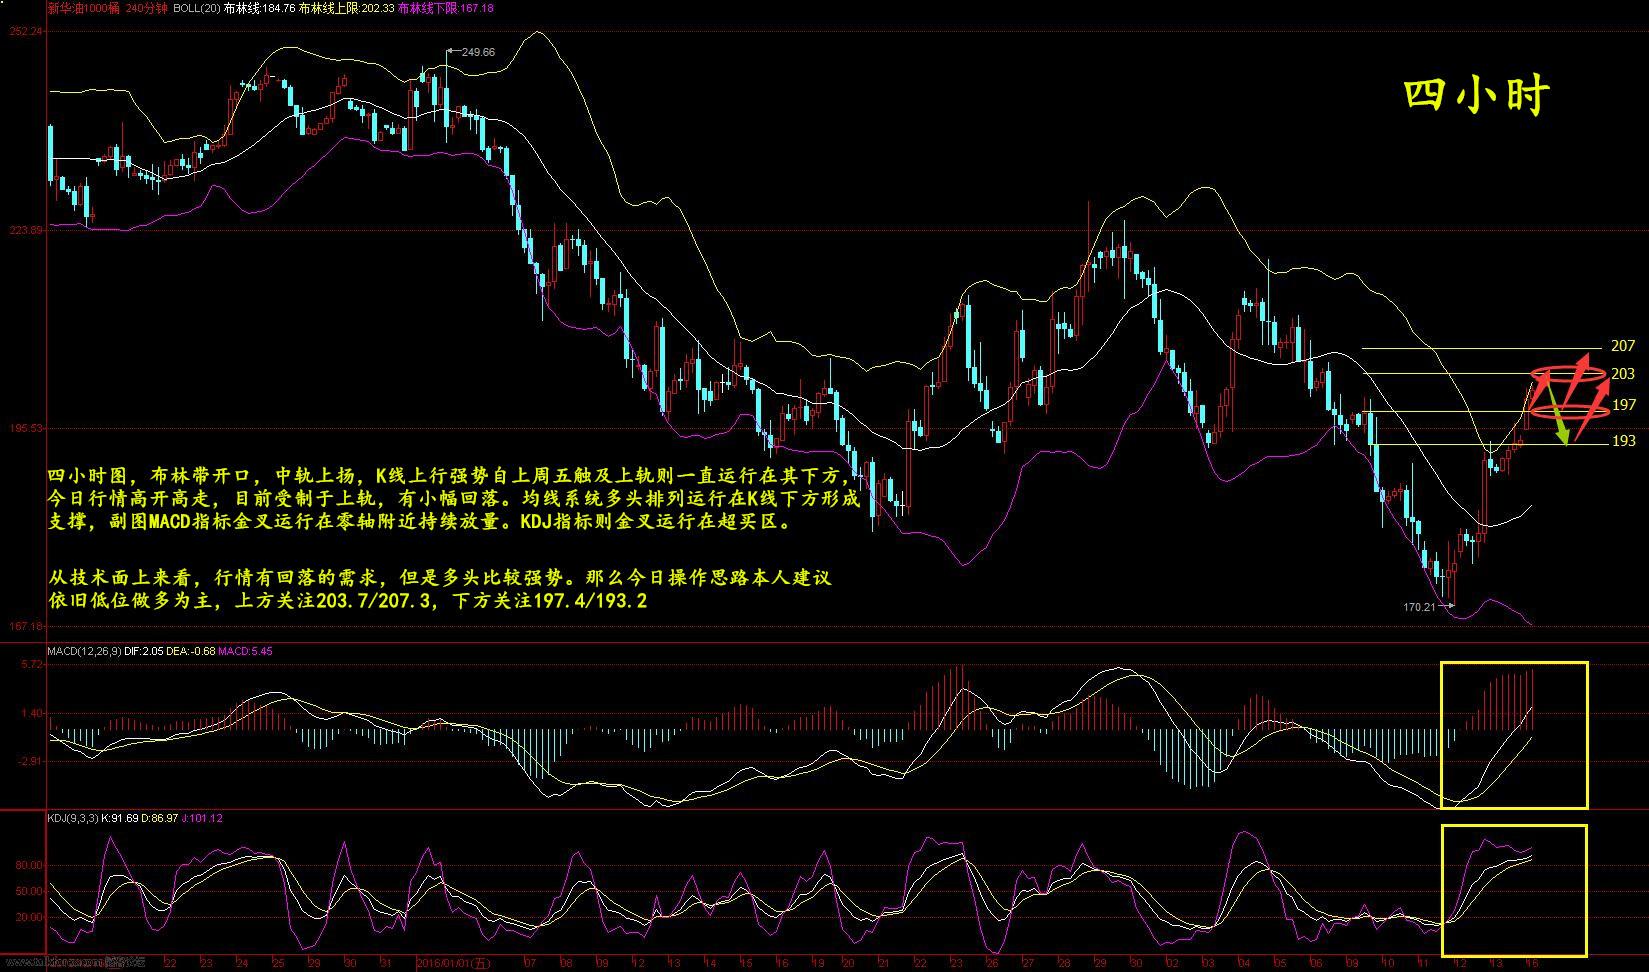Click the 02 date label on time axis
Viewport: 1649px width, 972px height.
pyautogui.click(x=1173, y=963)
